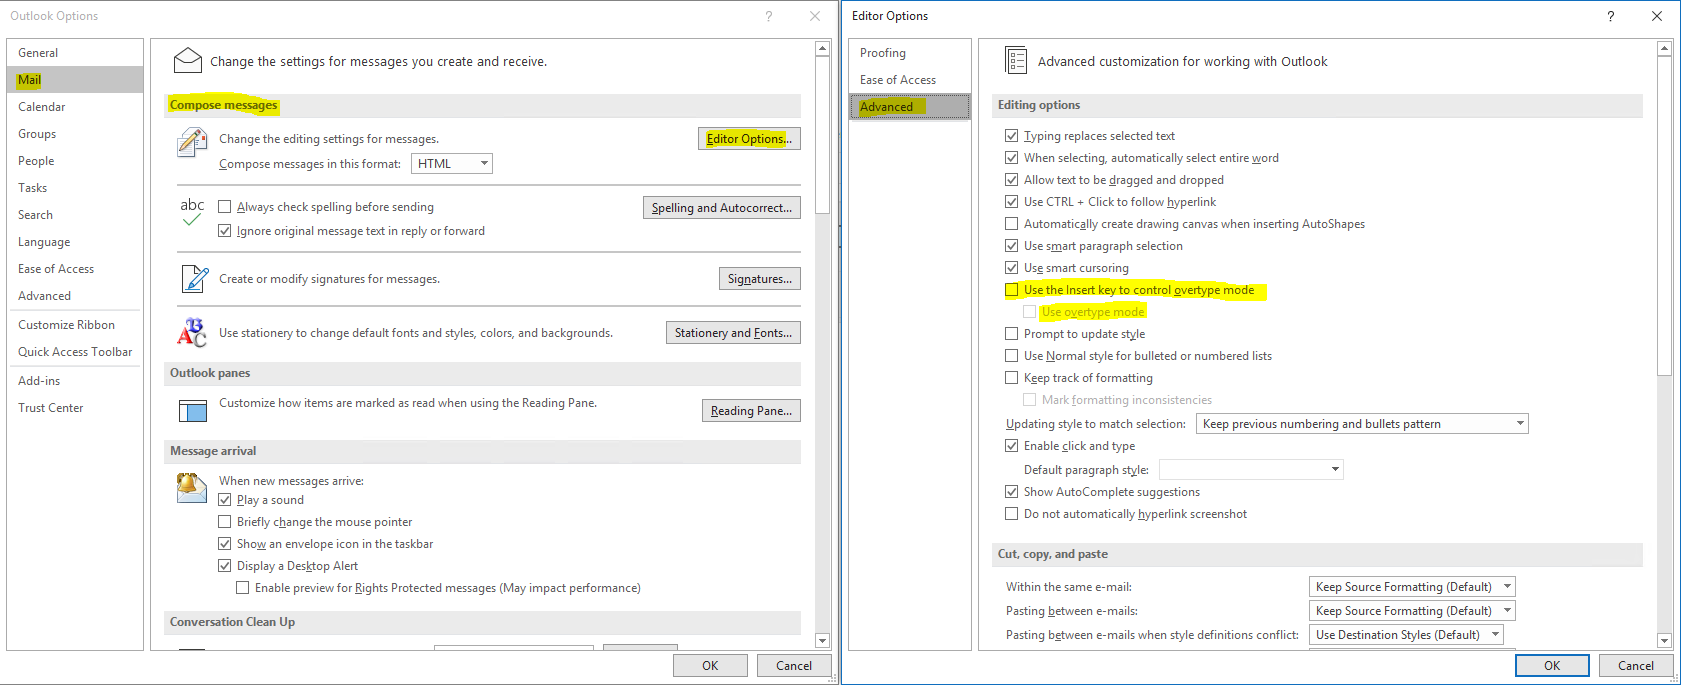Image resolution: width=1681 pixels, height=685 pixels.
Task: Check Prompt to update style
Action: coord(1012,334)
